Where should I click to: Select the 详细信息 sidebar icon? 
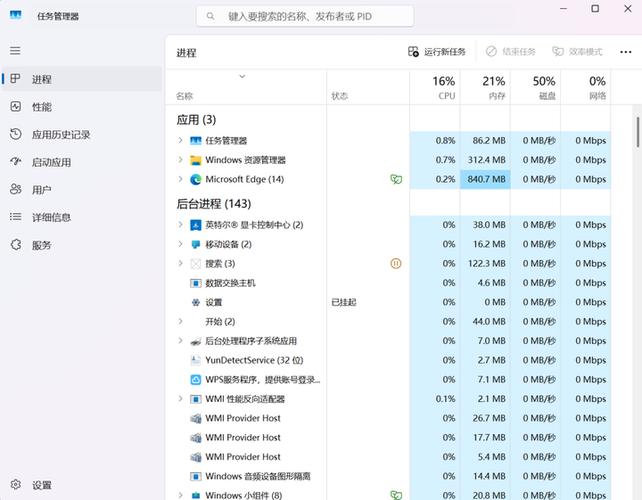pyautogui.click(x=16, y=217)
